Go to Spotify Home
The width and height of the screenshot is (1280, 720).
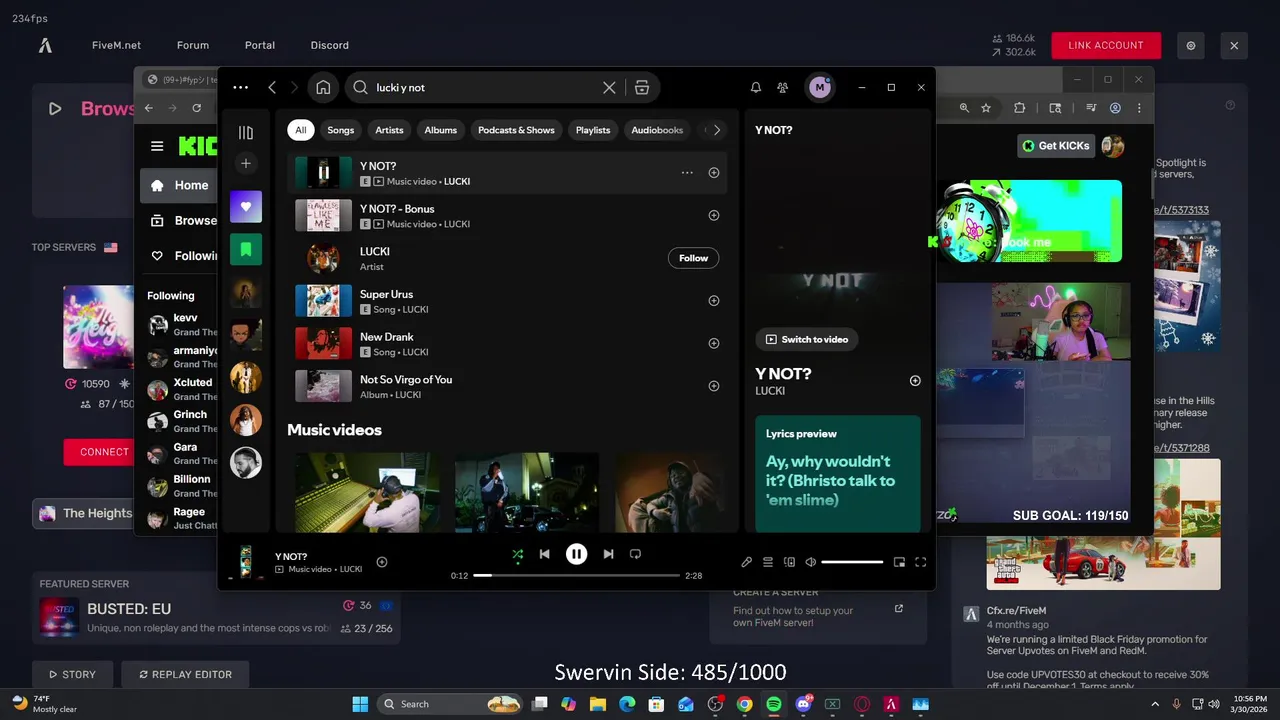(323, 87)
